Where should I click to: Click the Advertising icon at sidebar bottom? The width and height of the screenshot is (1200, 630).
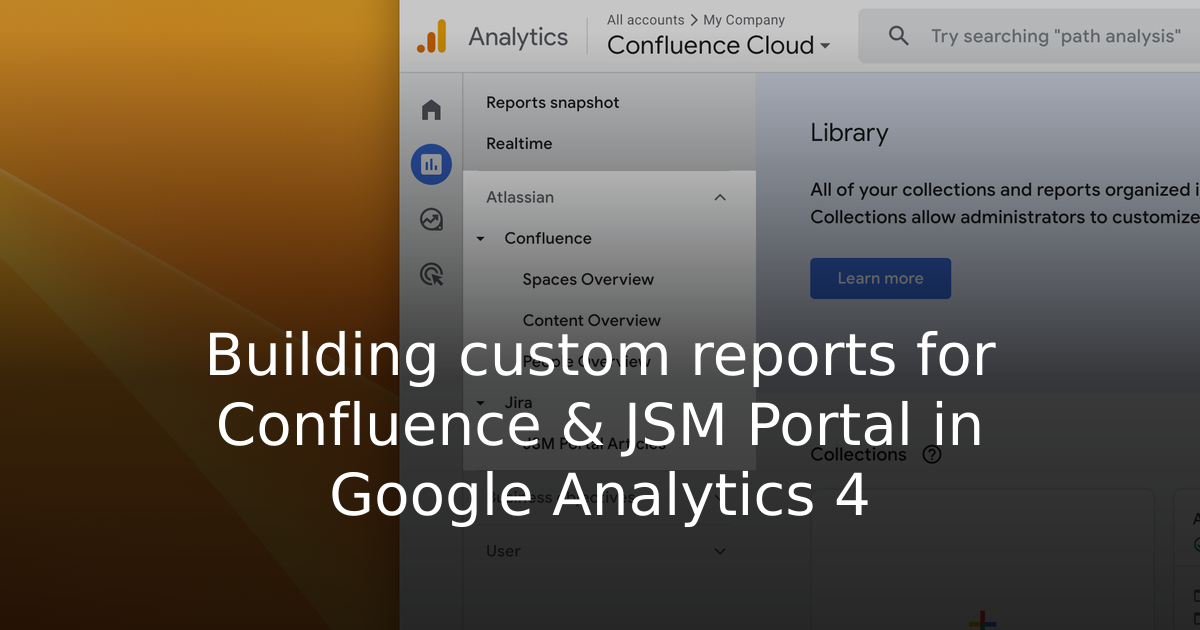click(x=431, y=274)
